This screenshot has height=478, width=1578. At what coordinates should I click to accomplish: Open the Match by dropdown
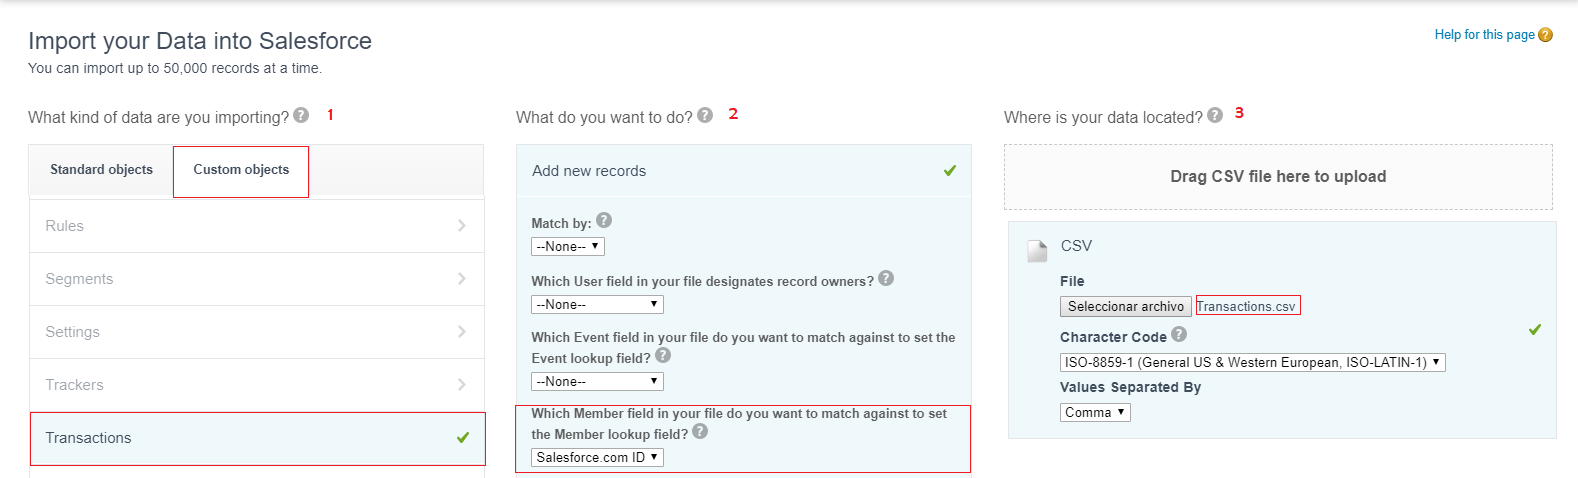click(x=568, y=246)
